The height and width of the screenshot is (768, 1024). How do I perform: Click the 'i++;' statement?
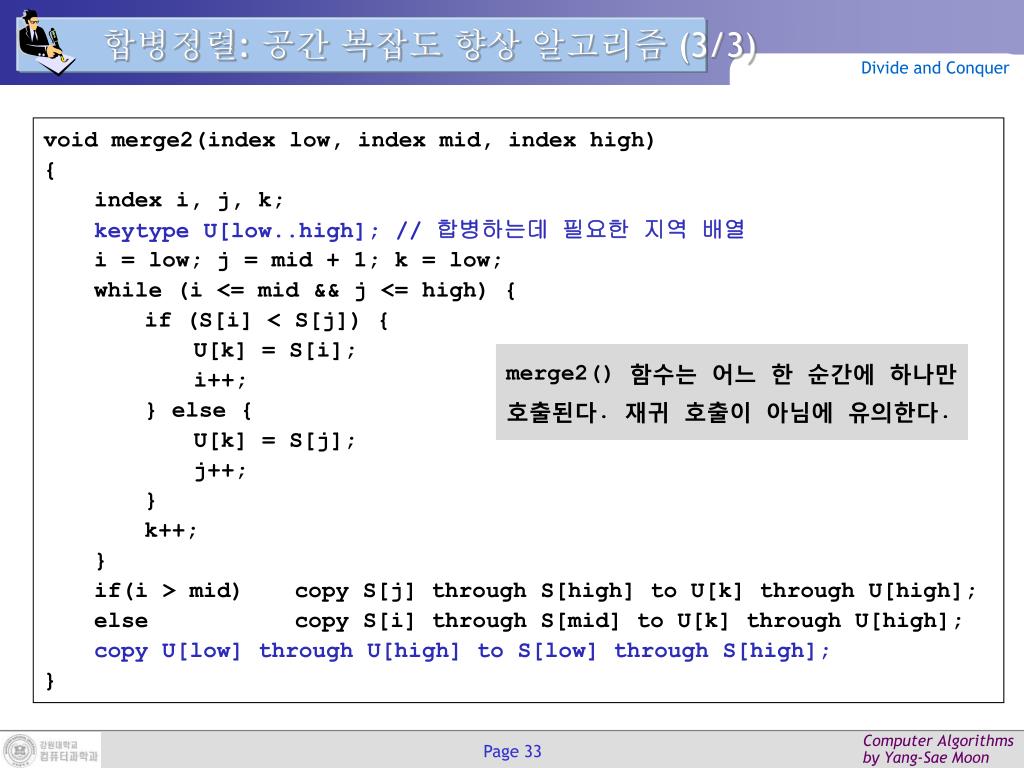[x=220, y=380]
